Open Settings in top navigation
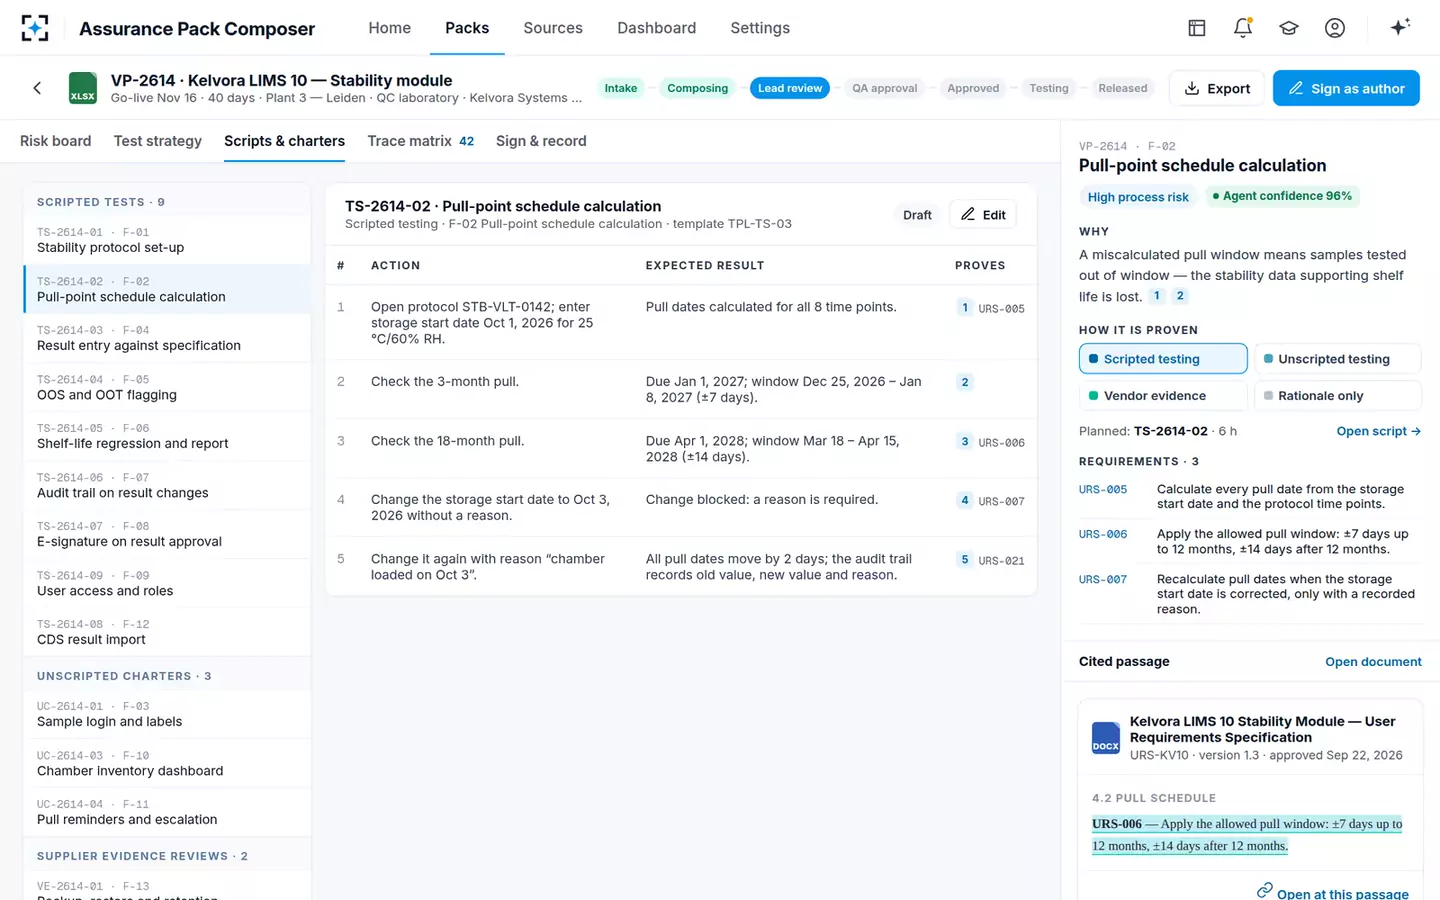The image size is (1440, 900). pyautogui.click(x=760, y=28)
